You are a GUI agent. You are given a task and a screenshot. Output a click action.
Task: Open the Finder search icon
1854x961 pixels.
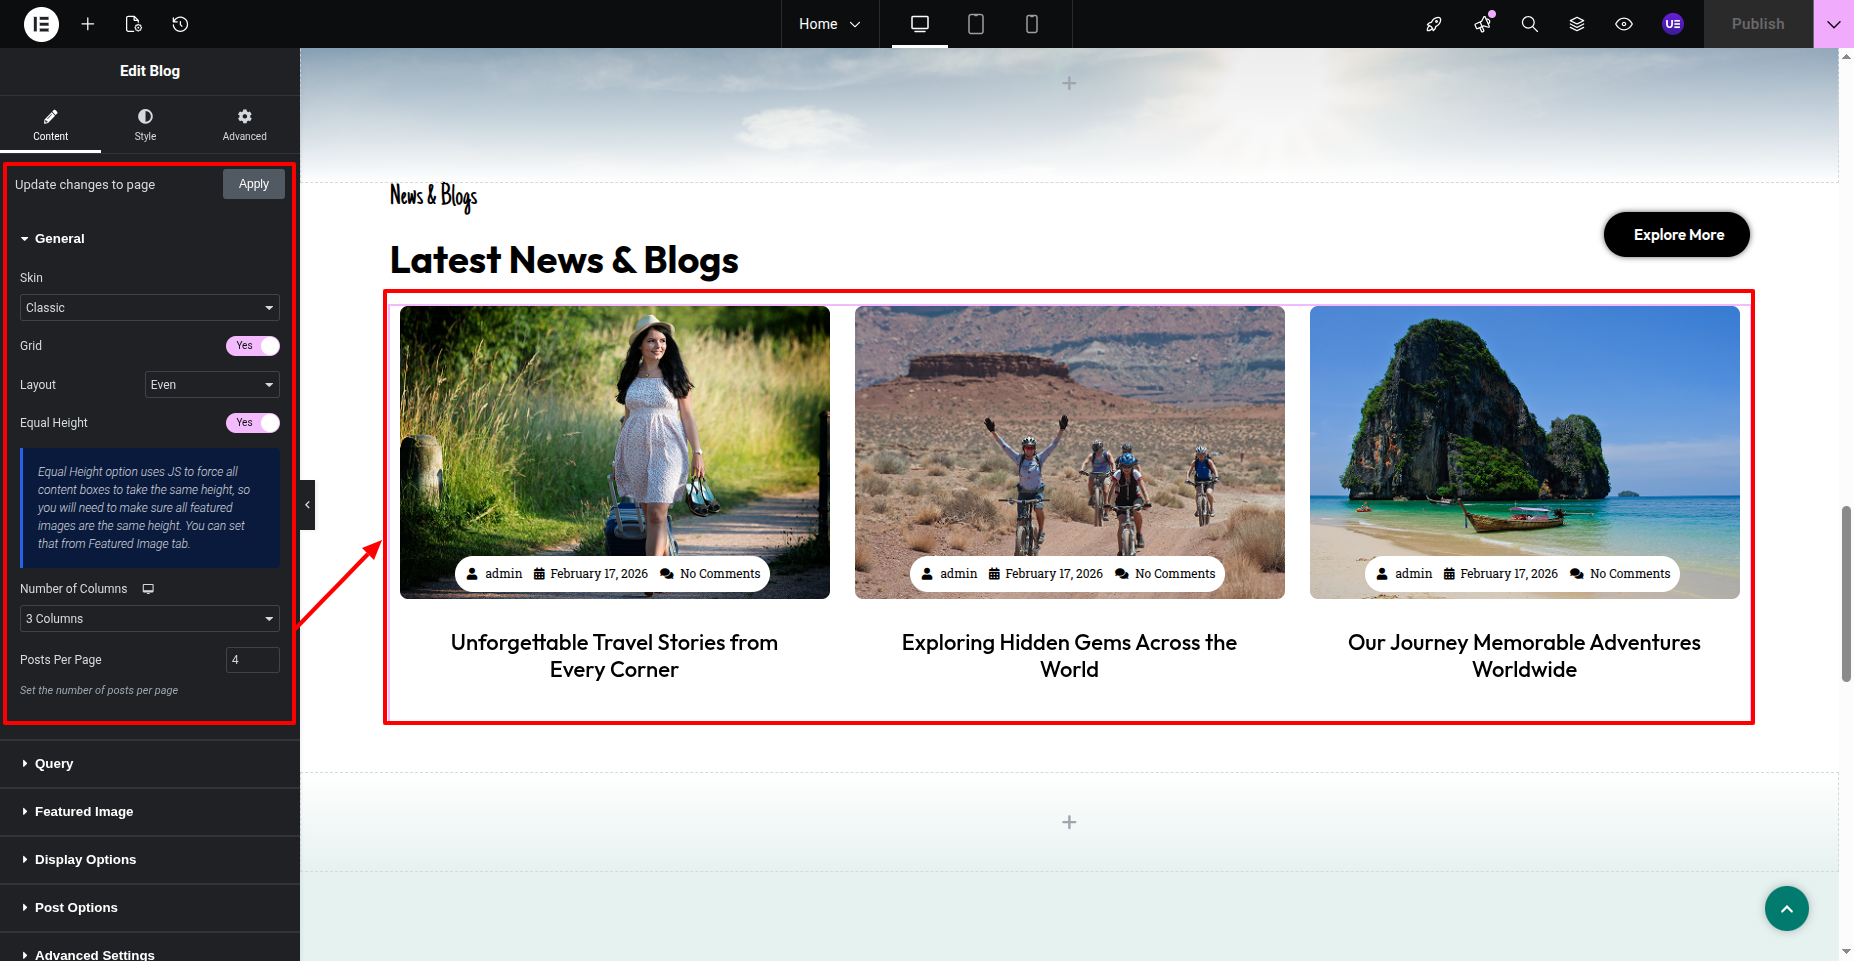(x=1529, y=24)
